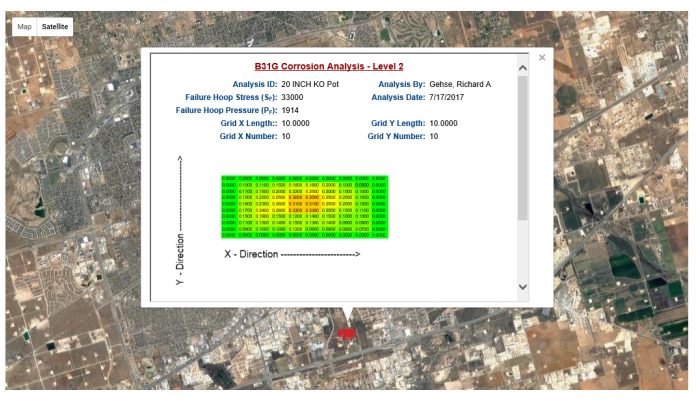Open the B31G Corrosion Analysis title link

[x=334, y=66]
